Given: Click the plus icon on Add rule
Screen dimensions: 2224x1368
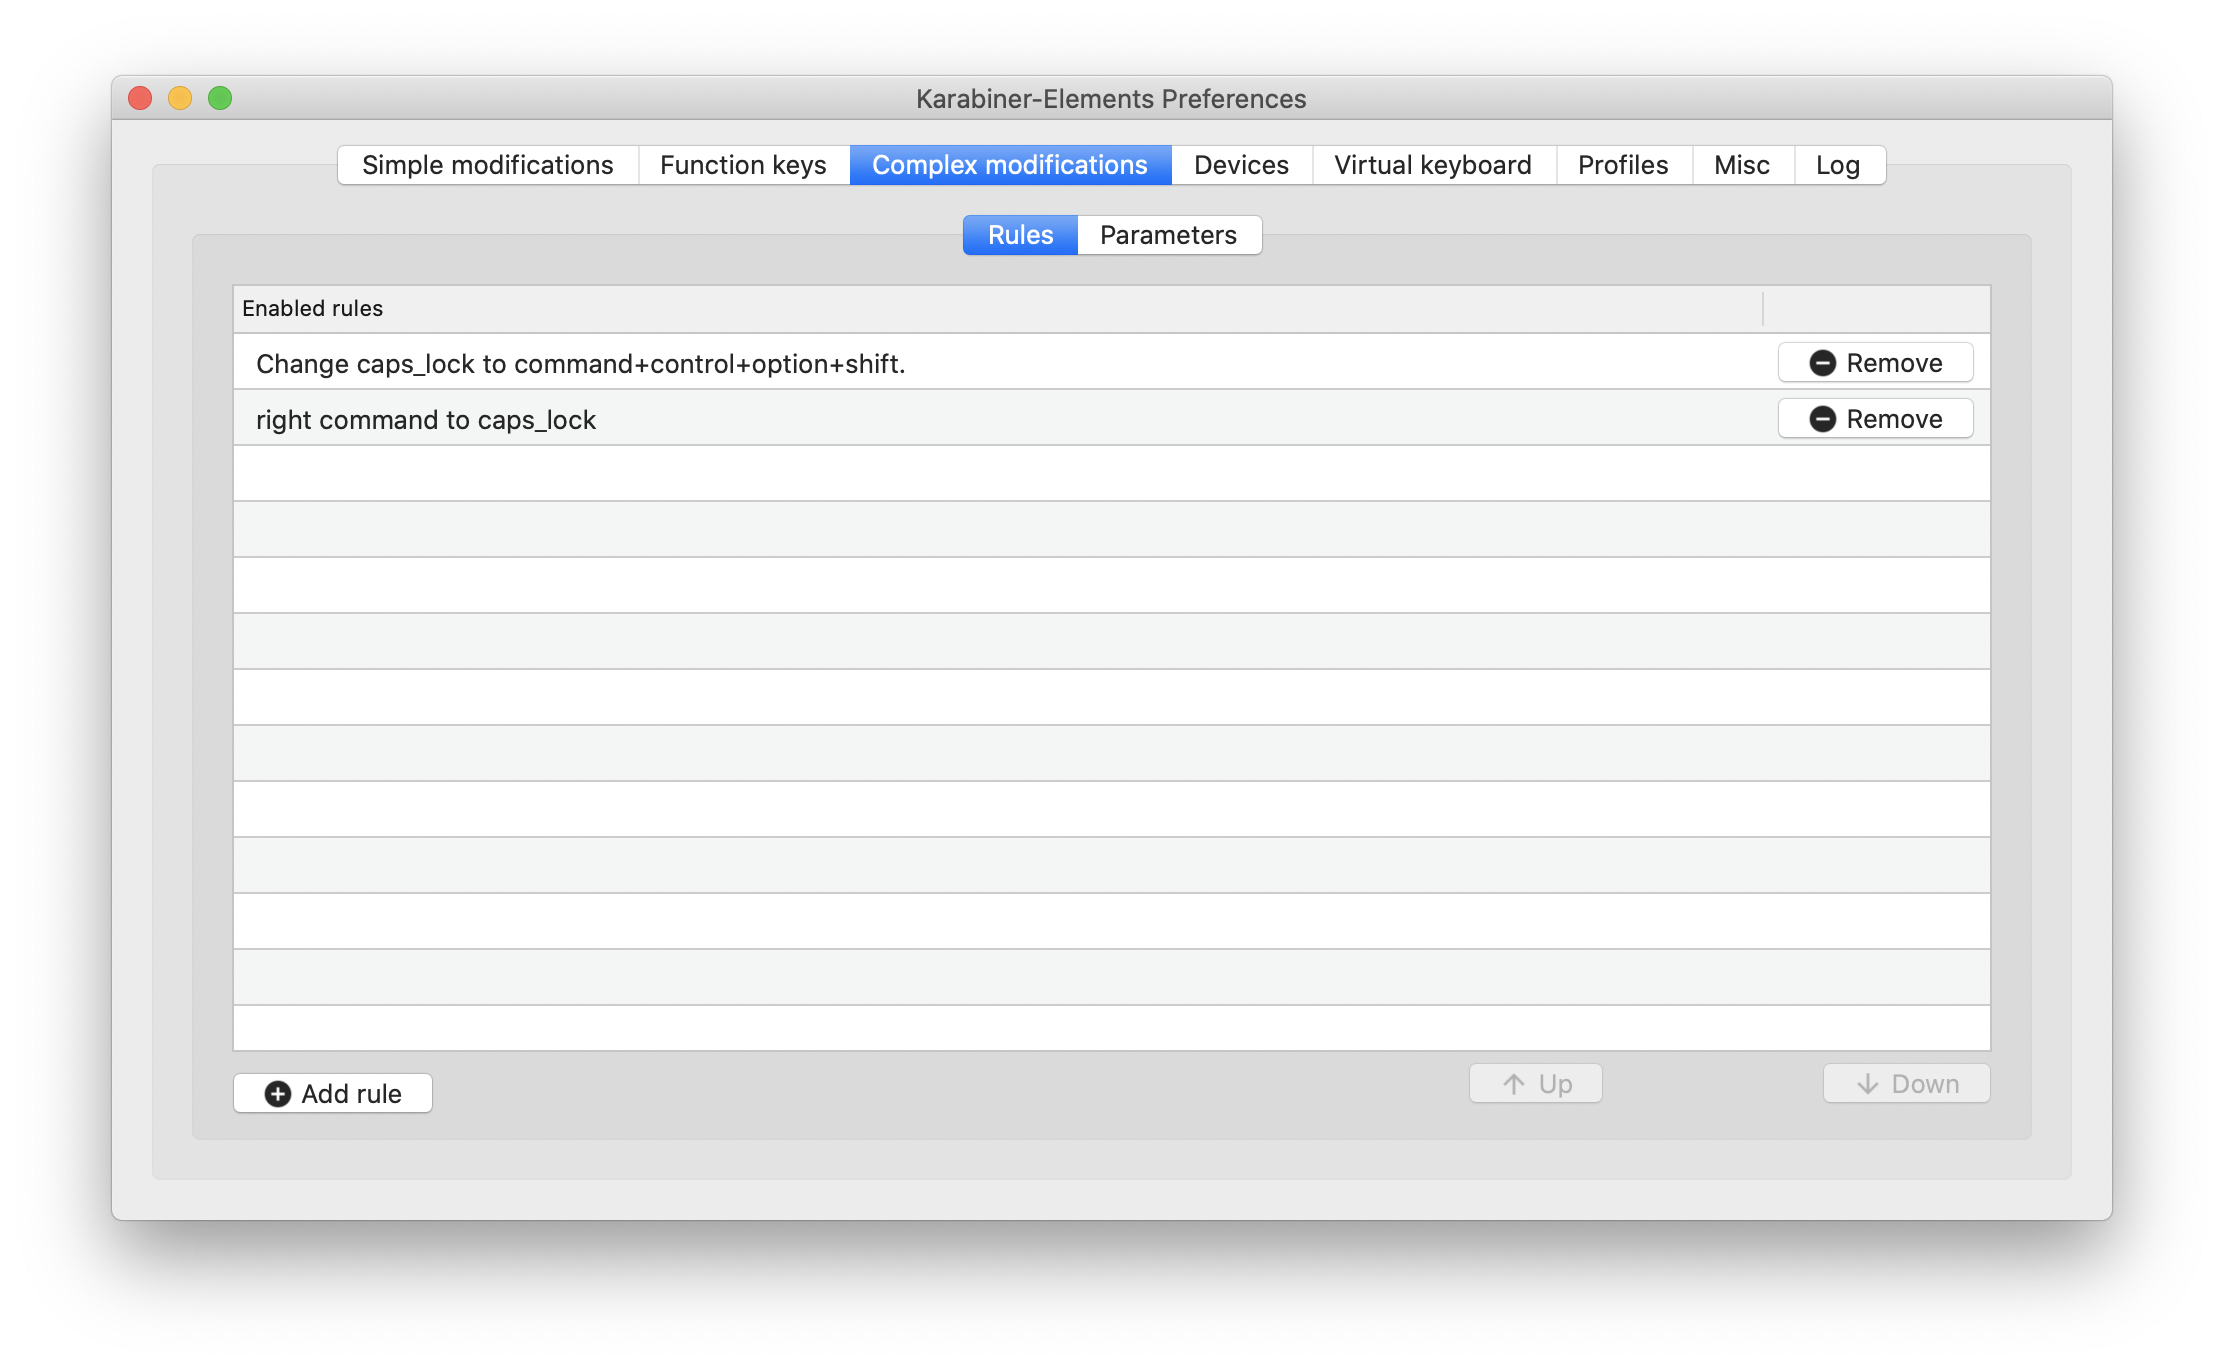Looking at the screenshot, I should pos(278,1094).
